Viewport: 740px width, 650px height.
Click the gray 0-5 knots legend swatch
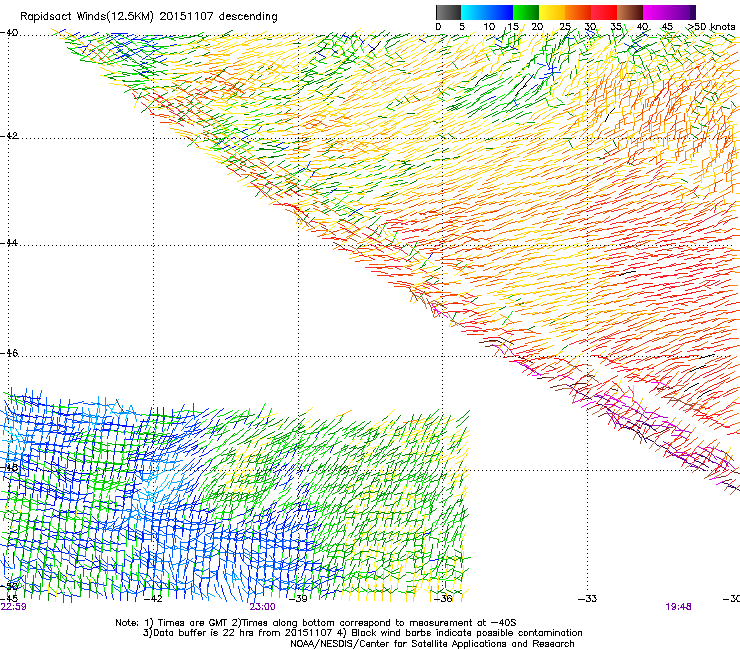point(448,12)
